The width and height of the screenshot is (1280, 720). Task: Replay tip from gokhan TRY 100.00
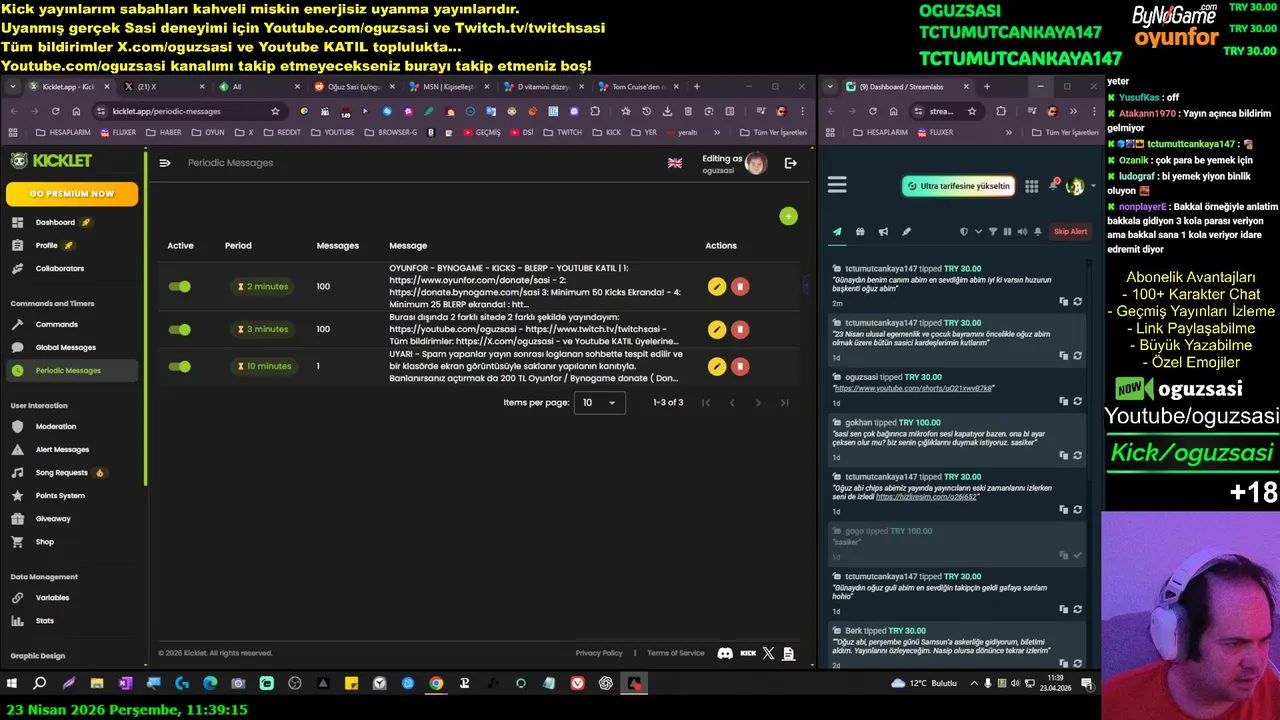pyautogui.click(x=1077, y=456)
